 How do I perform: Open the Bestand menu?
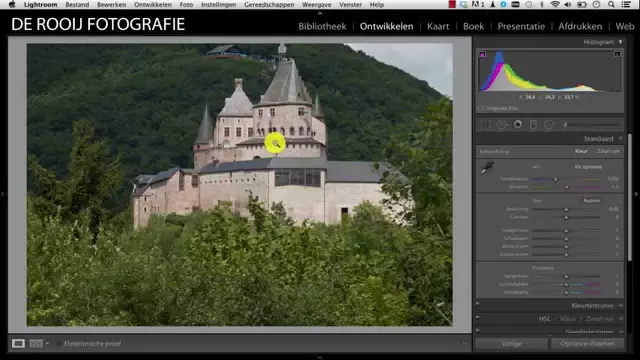[77, 4]
